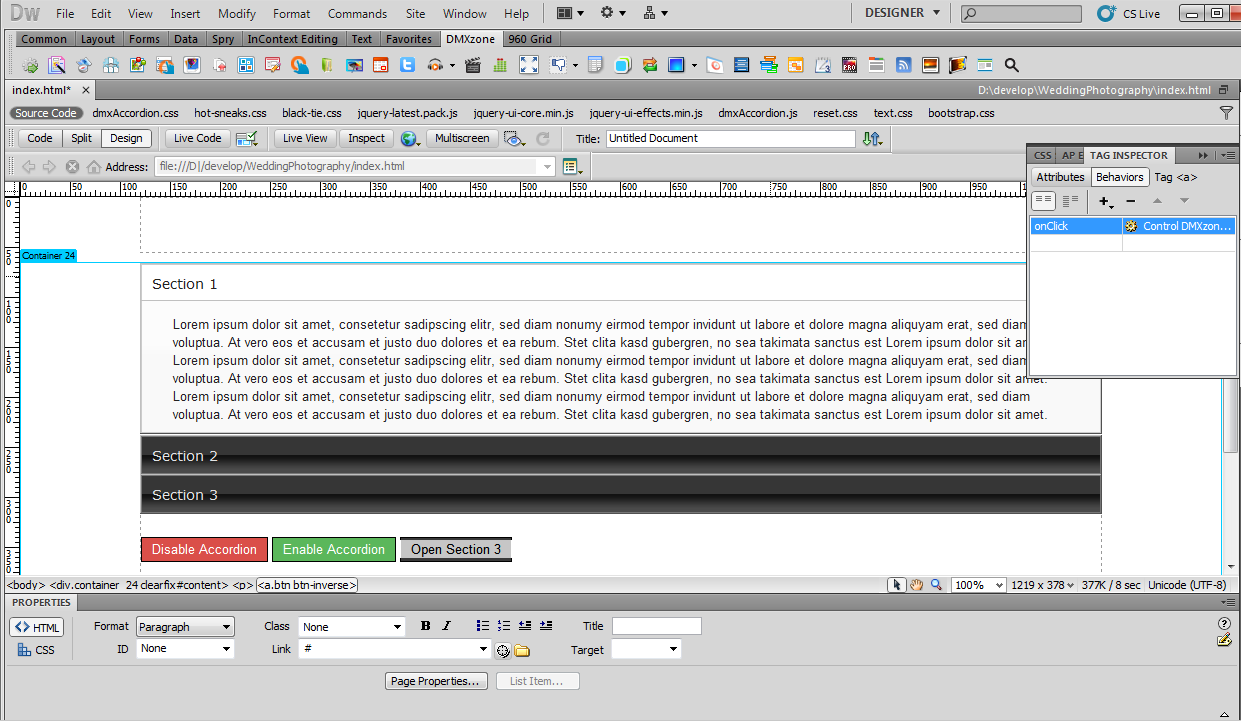Click the calendar icon in DMXzone toolbar
1241x721 pixels.
pyautogui.click(x=380, y=65)
